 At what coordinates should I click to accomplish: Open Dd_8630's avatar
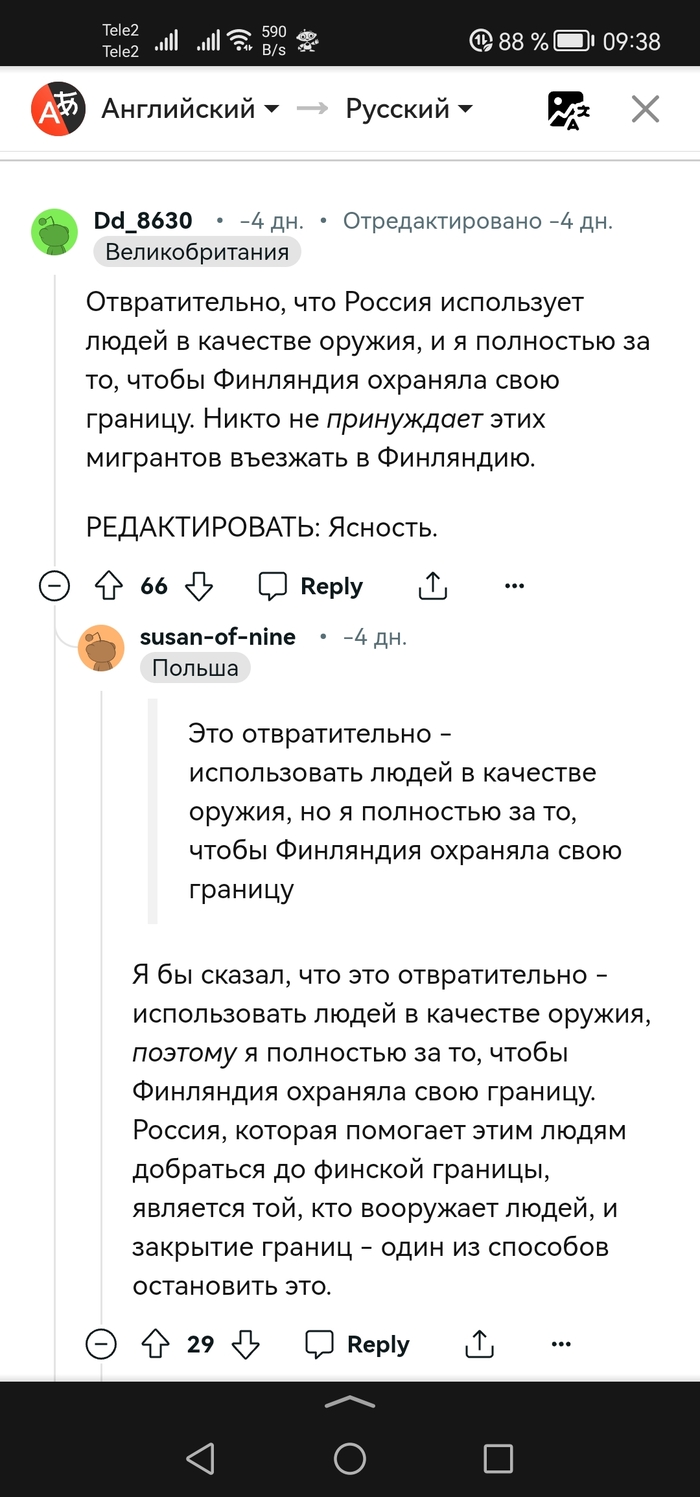55,232
